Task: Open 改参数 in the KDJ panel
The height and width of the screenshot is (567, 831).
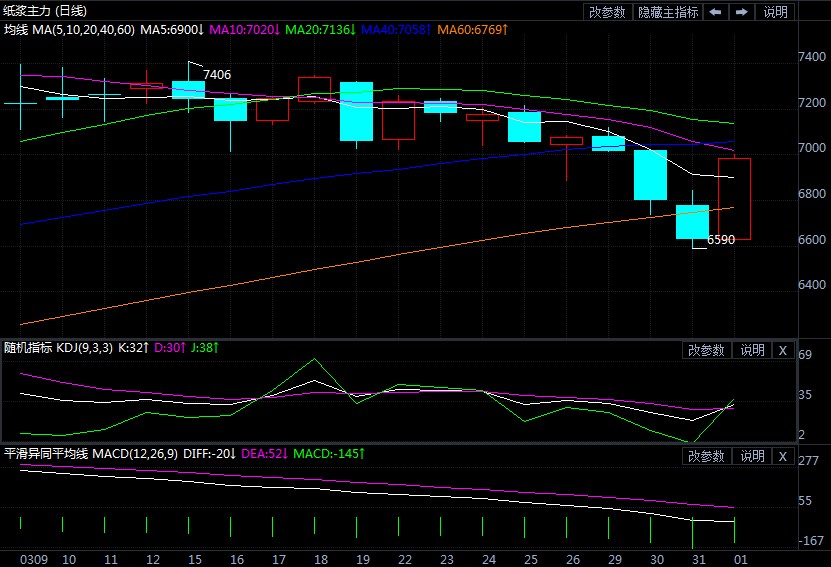Action: (706, 350)
